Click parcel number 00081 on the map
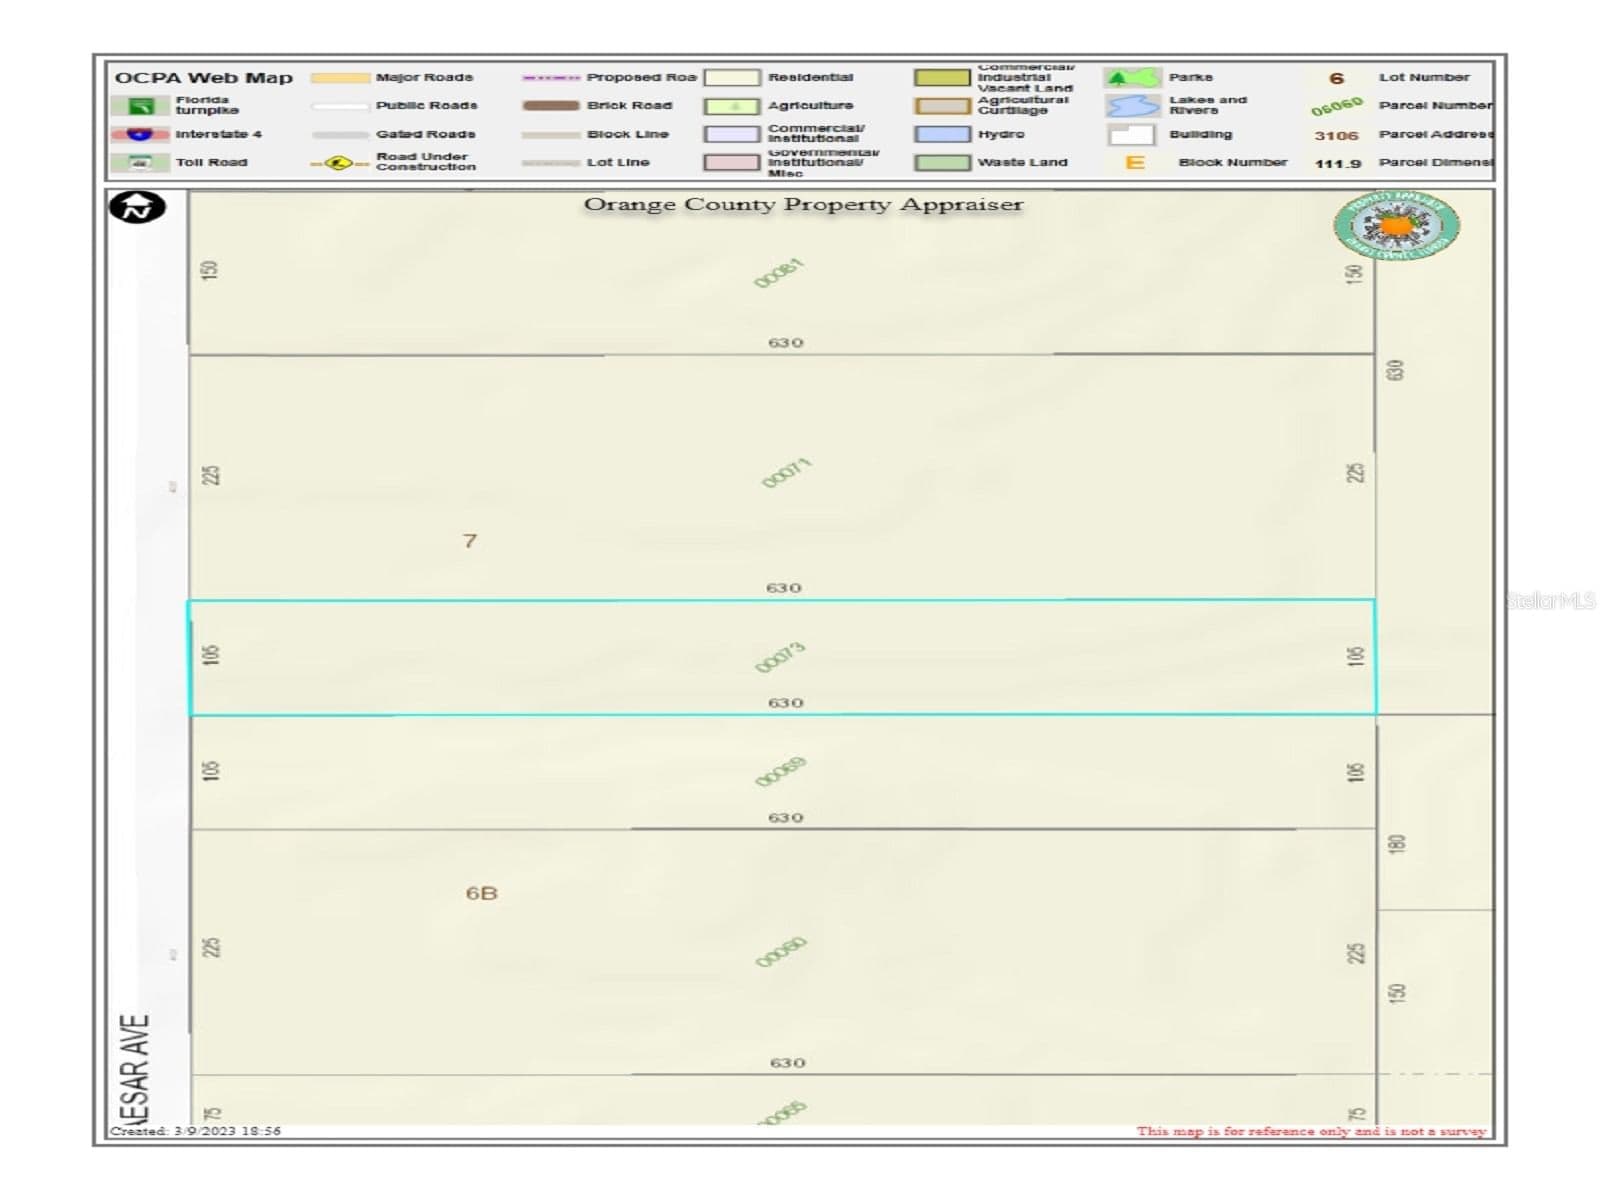This screenshot has height=1200, width=1600. [779, 274]
